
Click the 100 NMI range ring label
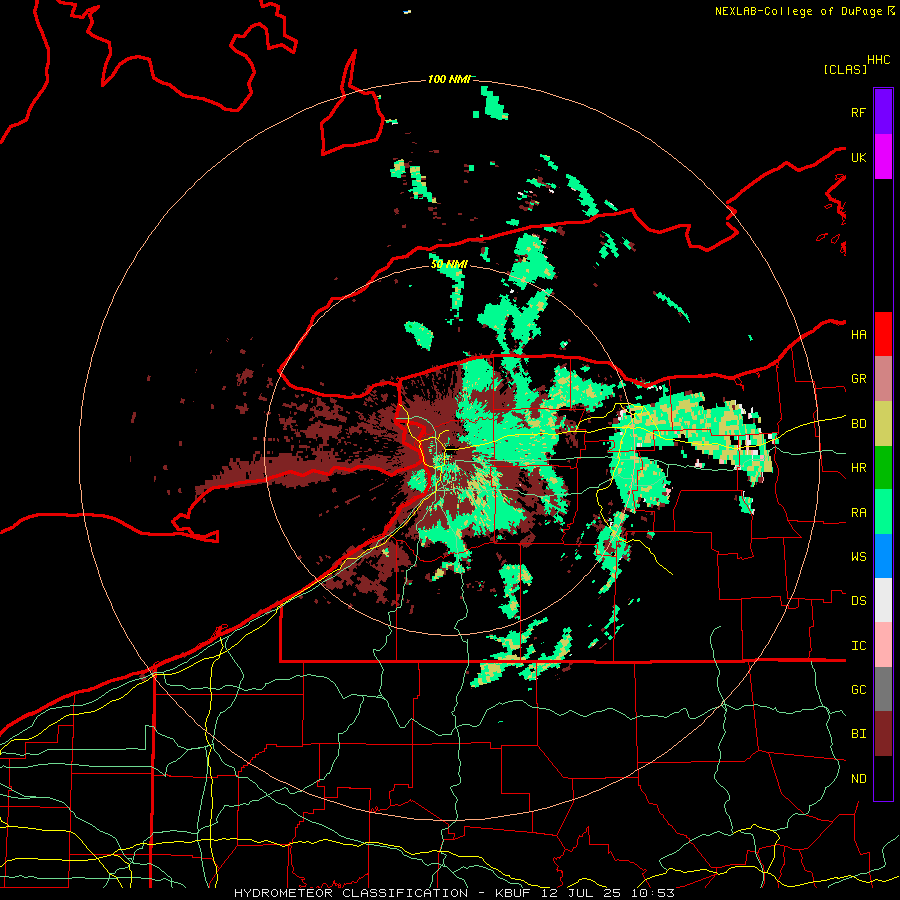[449, 79]
